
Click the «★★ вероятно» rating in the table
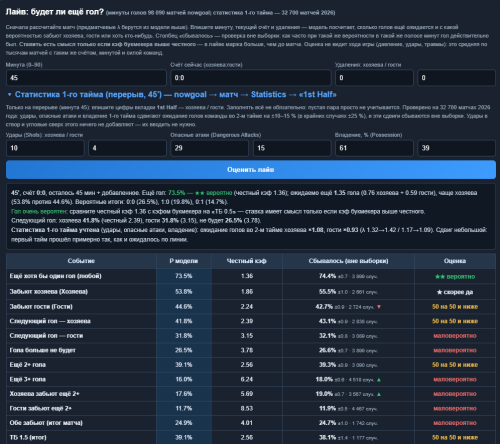pyautogui.click(x=455, y=276)
